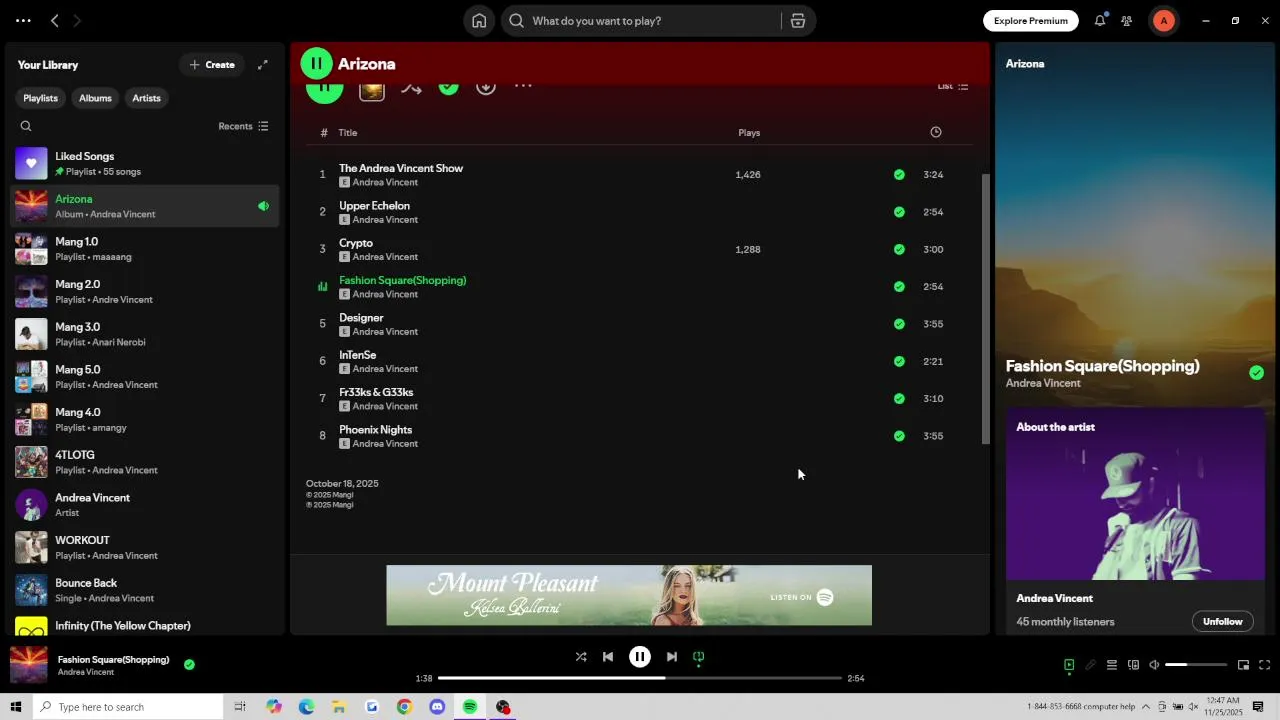Unfollow Andrea Vincent

click(1222, 621)
